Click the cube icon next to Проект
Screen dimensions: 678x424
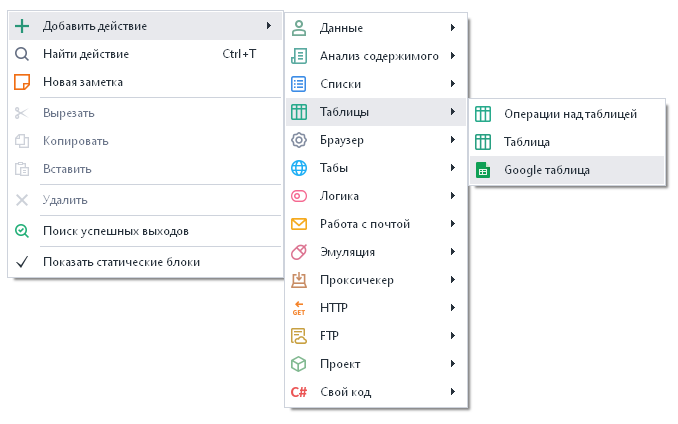tap(298, 364)
